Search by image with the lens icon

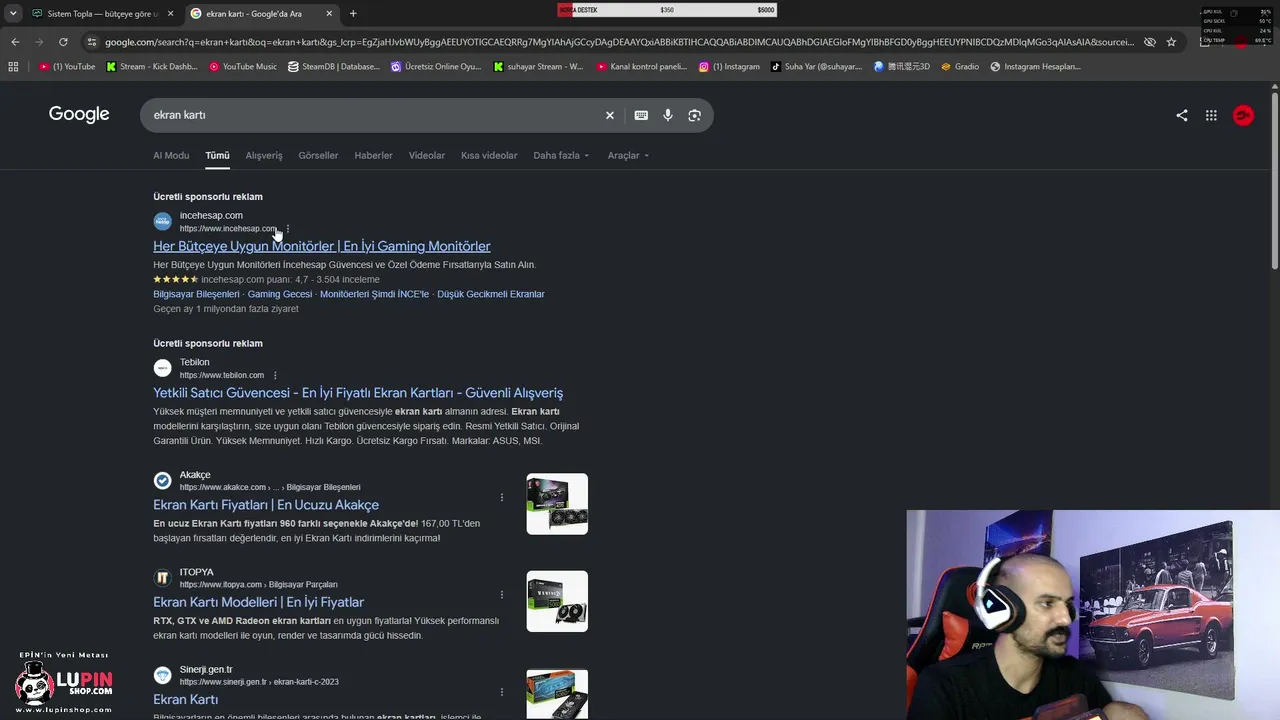695,115
